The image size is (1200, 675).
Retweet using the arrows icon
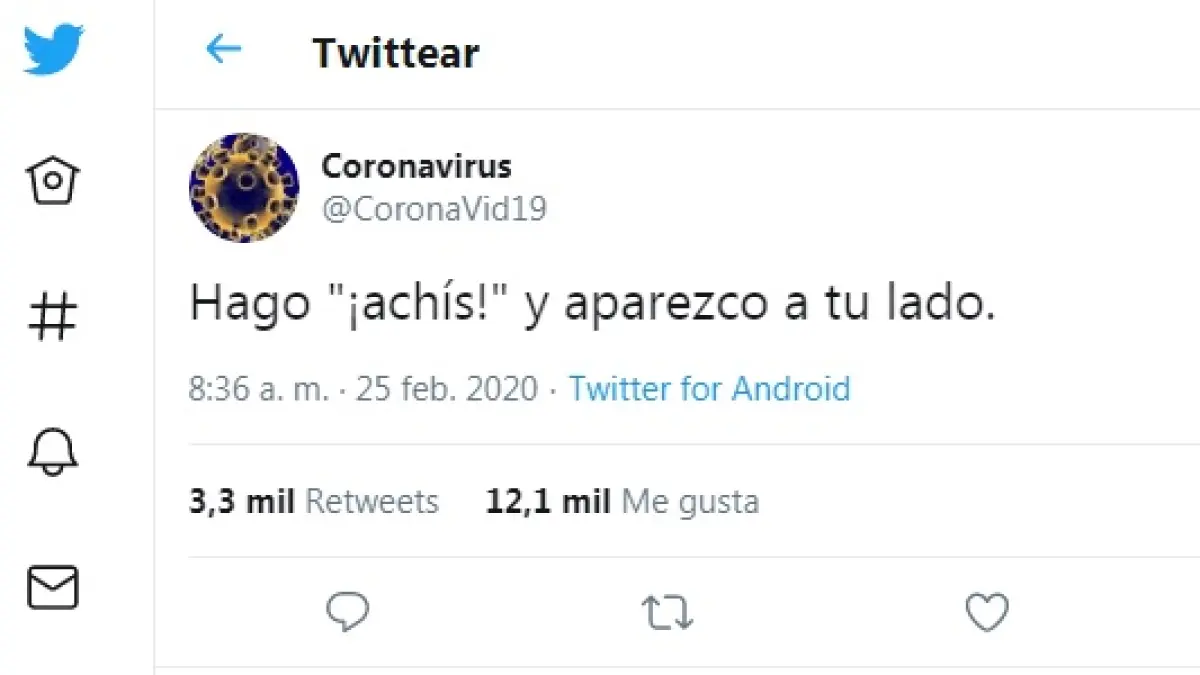point(667,613)
